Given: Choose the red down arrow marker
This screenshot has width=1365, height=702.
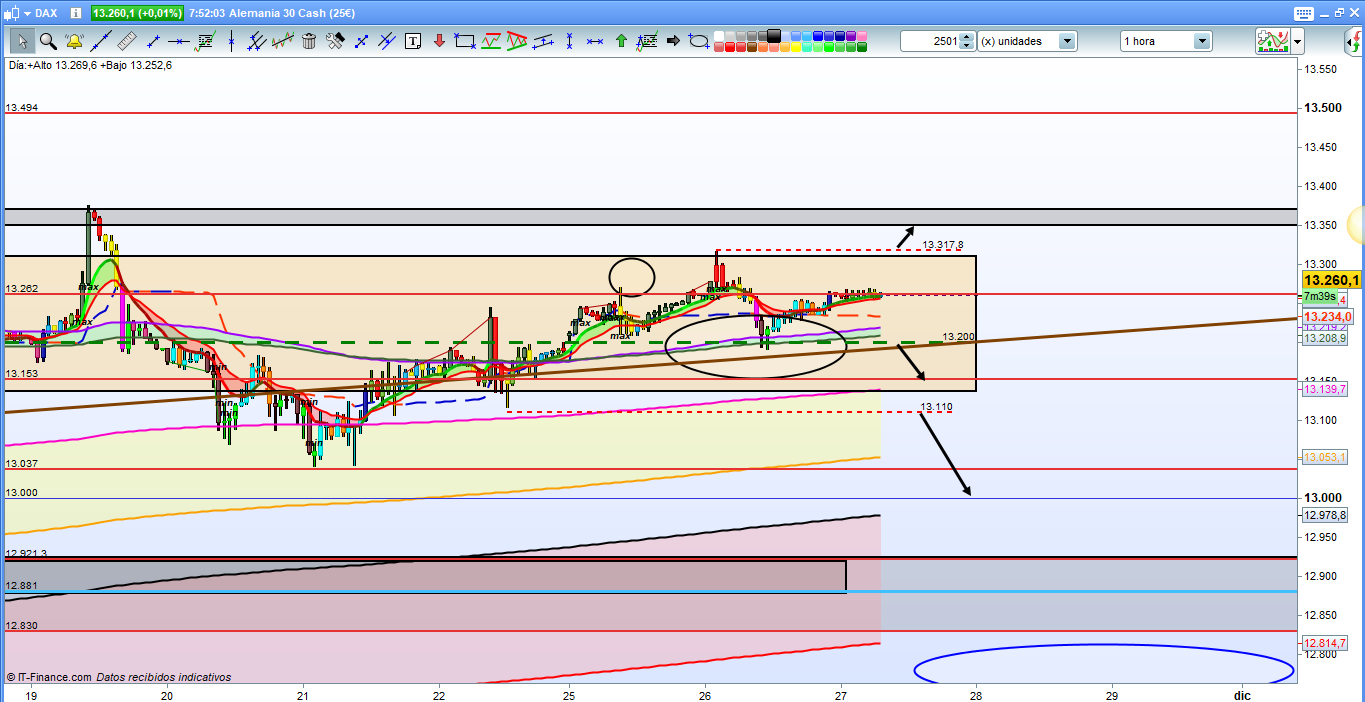Looking at the screenshot, I should point(439,41).
